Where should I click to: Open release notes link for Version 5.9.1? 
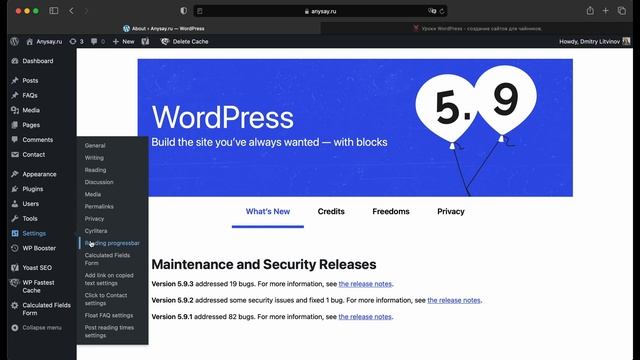point(365,316)
